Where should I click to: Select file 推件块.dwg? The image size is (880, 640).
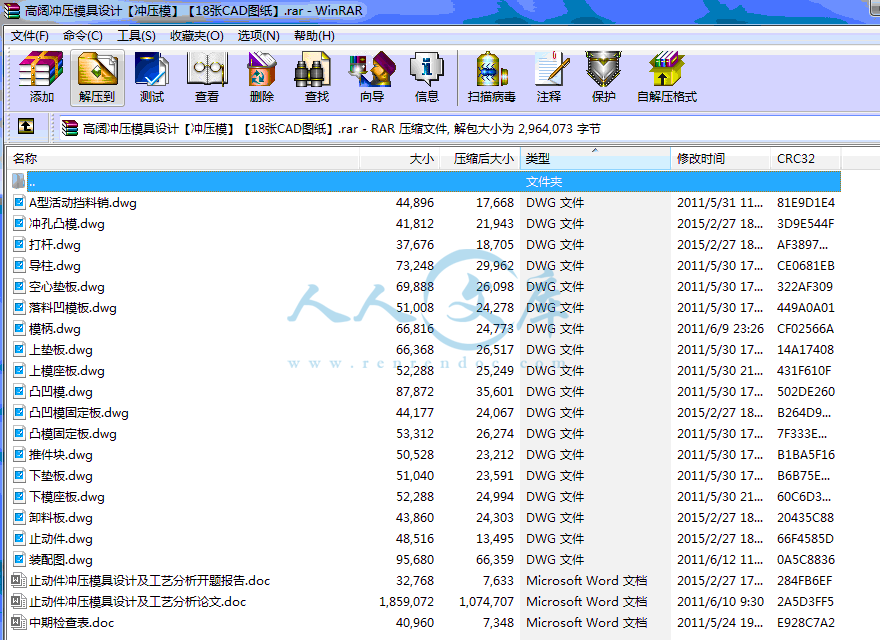pos(61,455)
